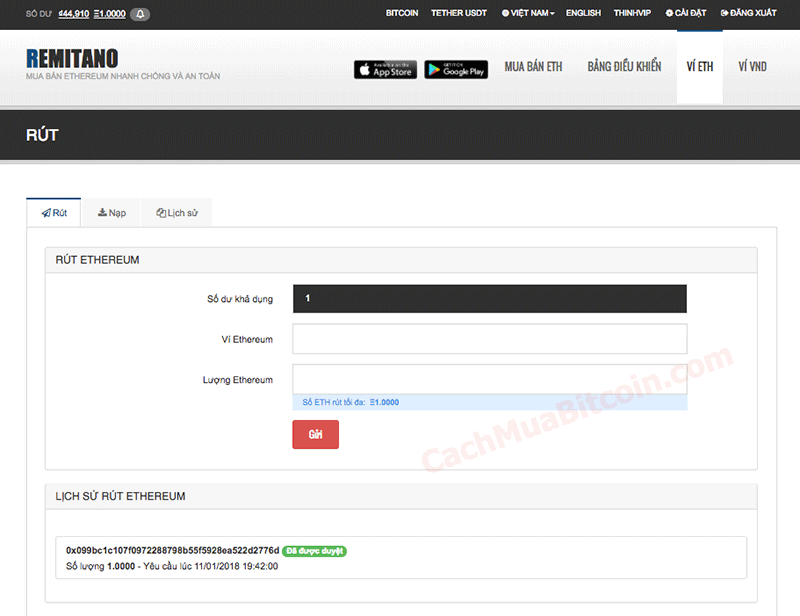Expand the Việt Nam country dropdown
Screen dimensions: 800x616
[x=528, y=13]
